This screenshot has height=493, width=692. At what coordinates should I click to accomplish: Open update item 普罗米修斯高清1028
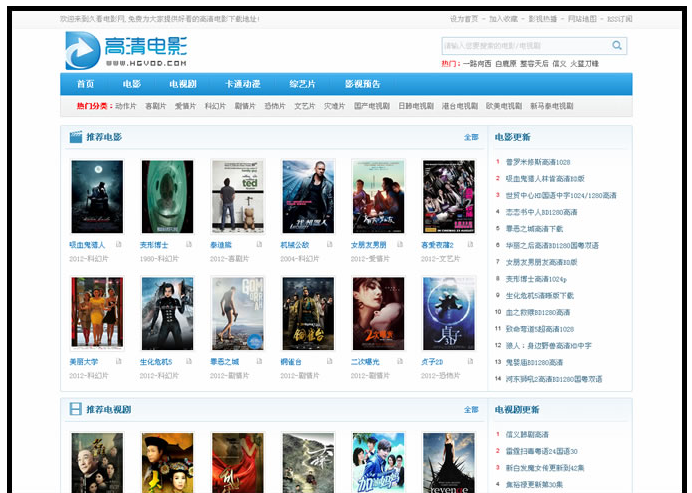(538, 162)
